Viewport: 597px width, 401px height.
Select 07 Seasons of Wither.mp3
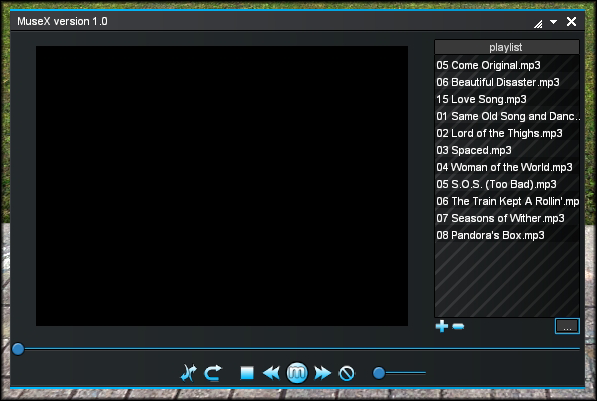(507, 218)
